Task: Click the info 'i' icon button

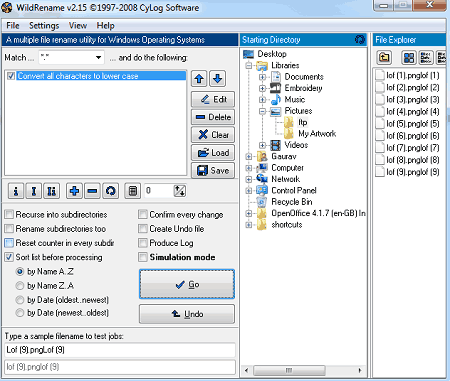Action: click(16, 191)
